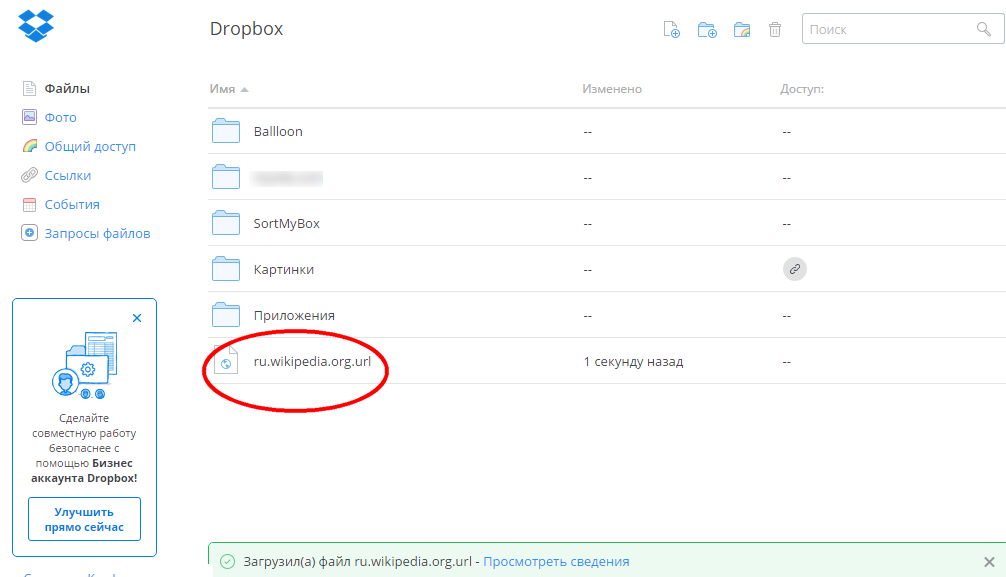This screenshot has height=577, width=1006.
Task: Click the Balloon folder icon
Action: tap(226, 131)
